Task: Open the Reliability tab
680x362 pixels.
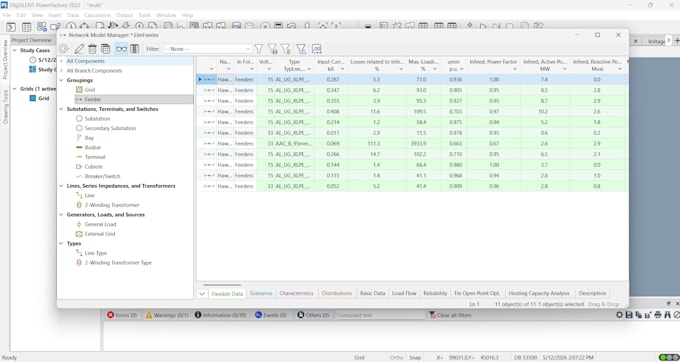Action: tap(435, 294)
